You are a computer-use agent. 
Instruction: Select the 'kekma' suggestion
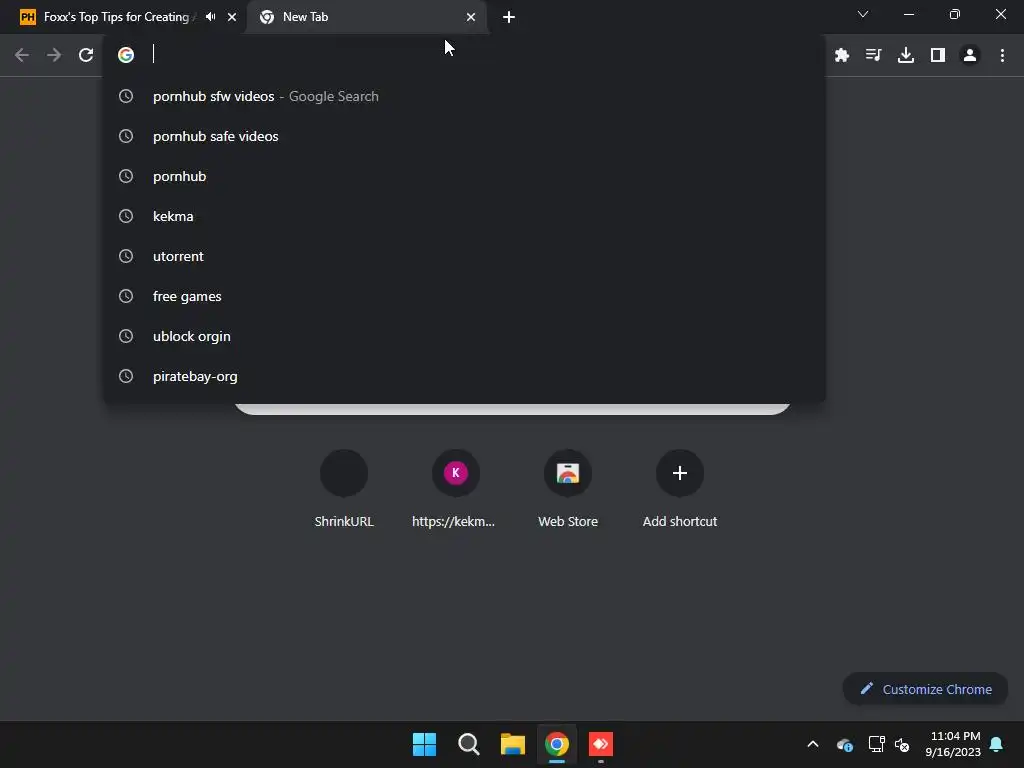(464, 216)
